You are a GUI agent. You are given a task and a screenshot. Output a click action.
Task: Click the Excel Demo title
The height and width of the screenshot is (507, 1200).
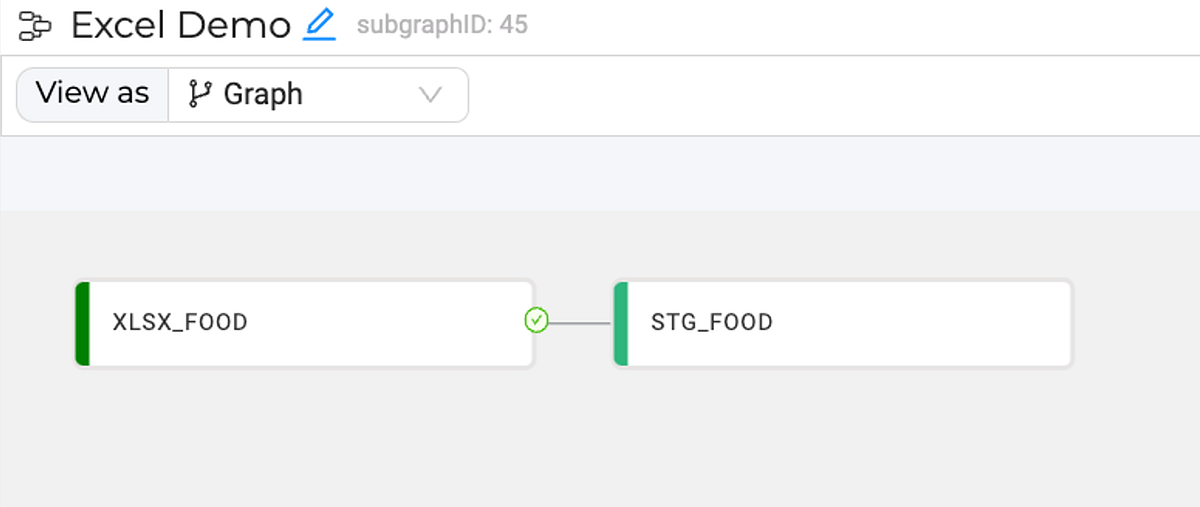click(181, 26)
